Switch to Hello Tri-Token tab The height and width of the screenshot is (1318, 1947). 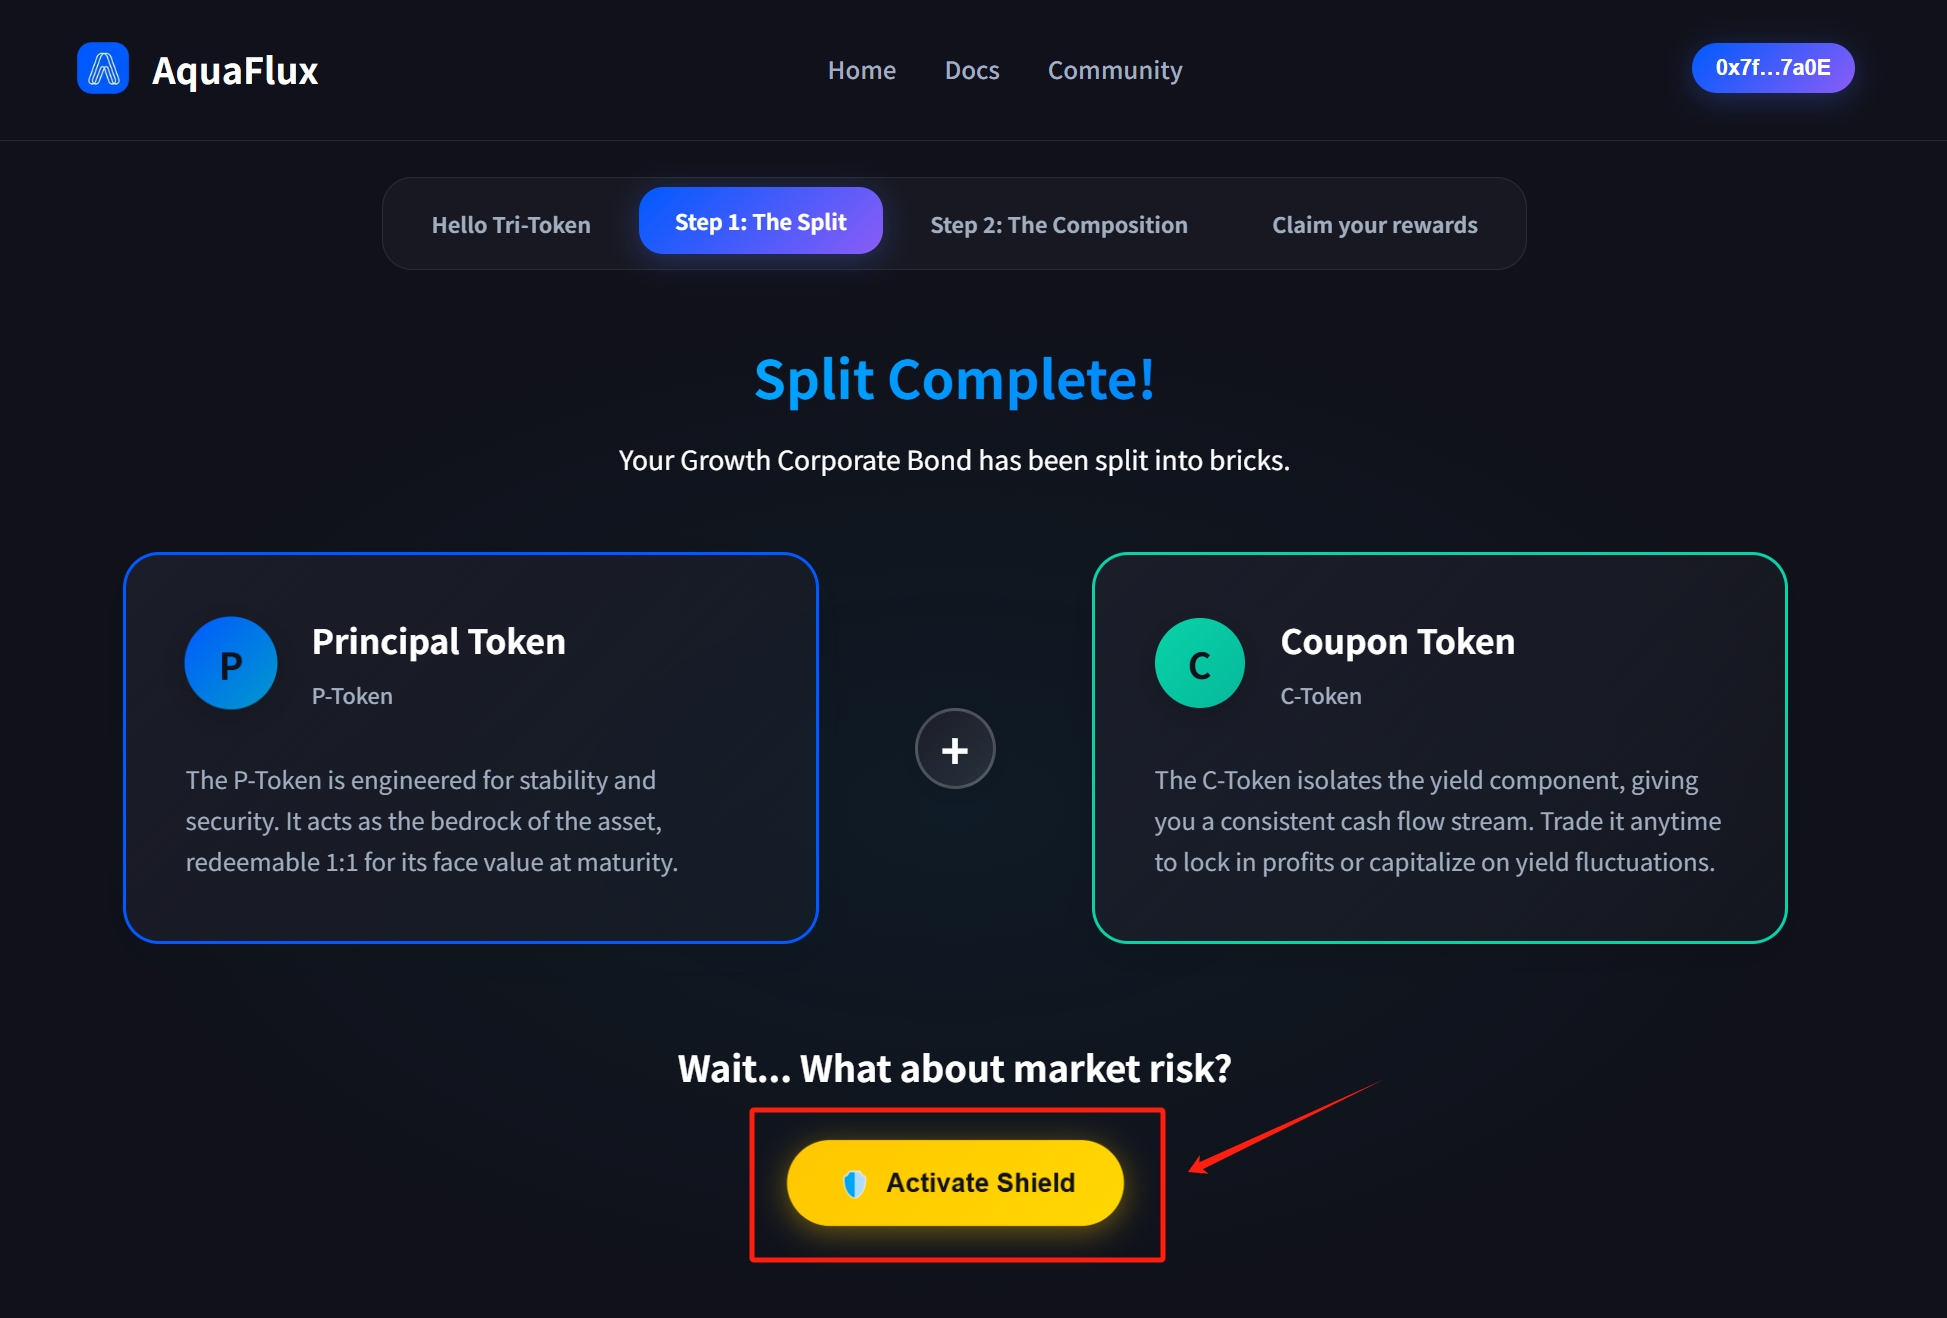point(511,224)
